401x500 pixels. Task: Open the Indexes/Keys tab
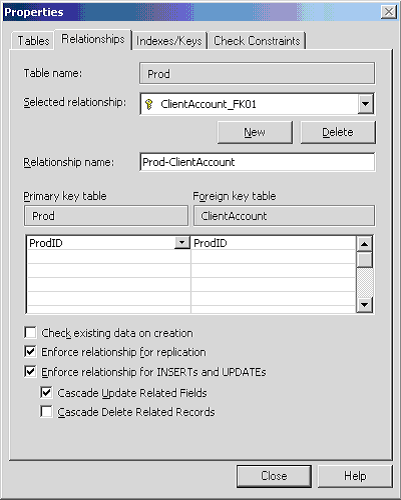coord(169,41)
